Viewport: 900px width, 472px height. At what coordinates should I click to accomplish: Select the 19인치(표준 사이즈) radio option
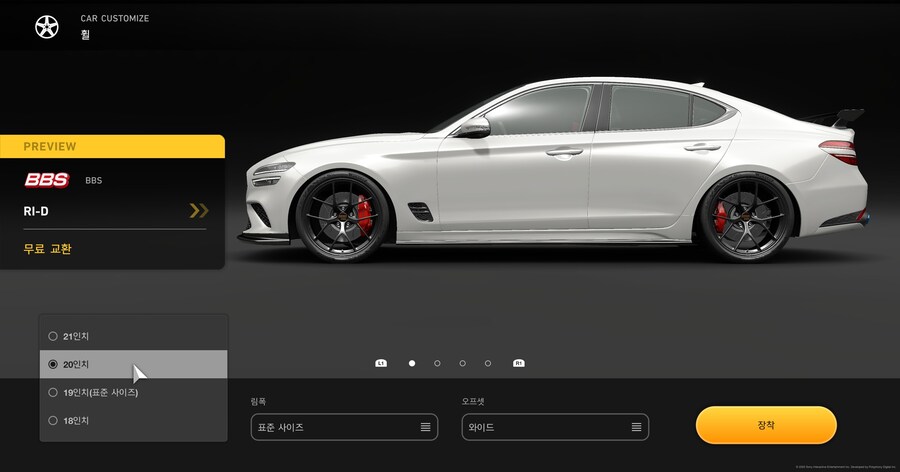pos(53,393)
